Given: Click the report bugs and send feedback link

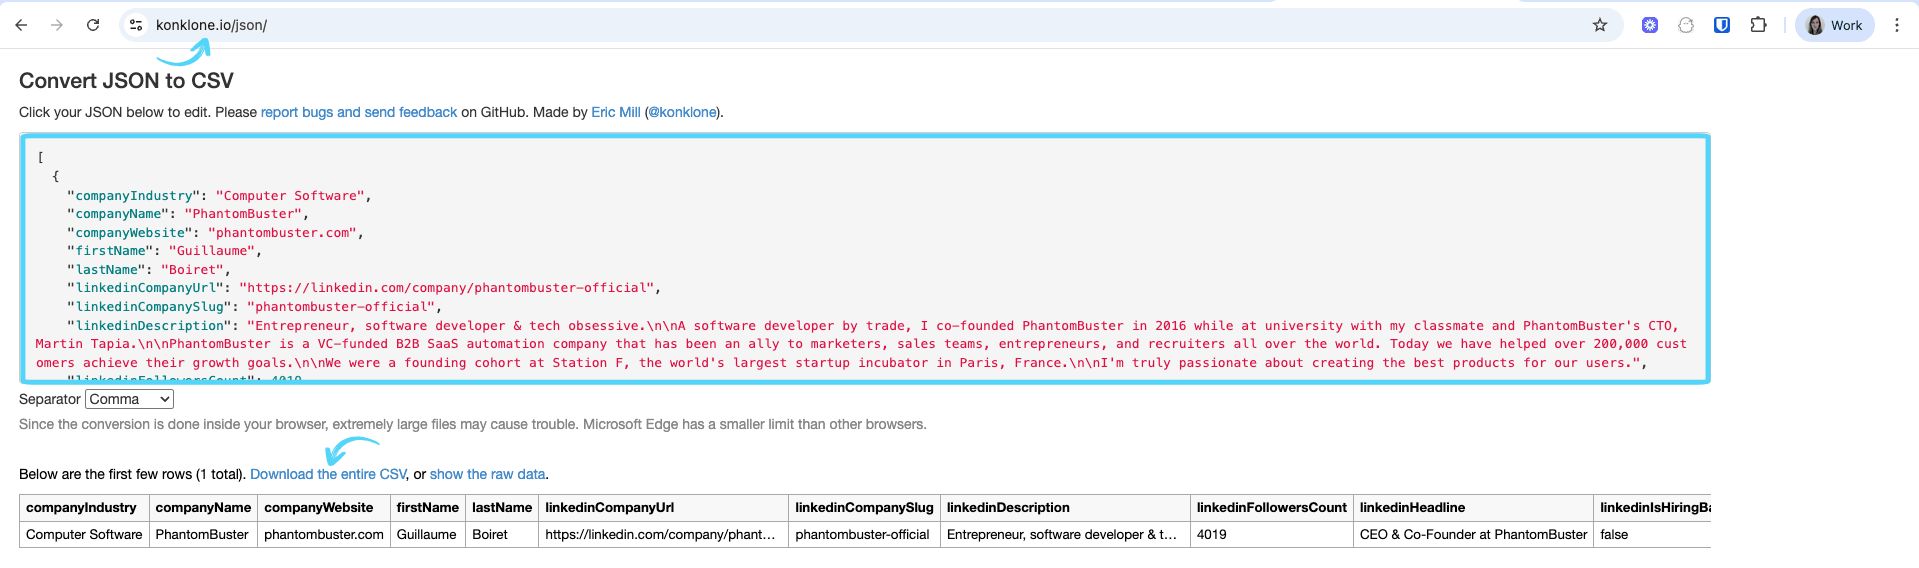Looking at the screenshot, I should (x=359, y=112).
